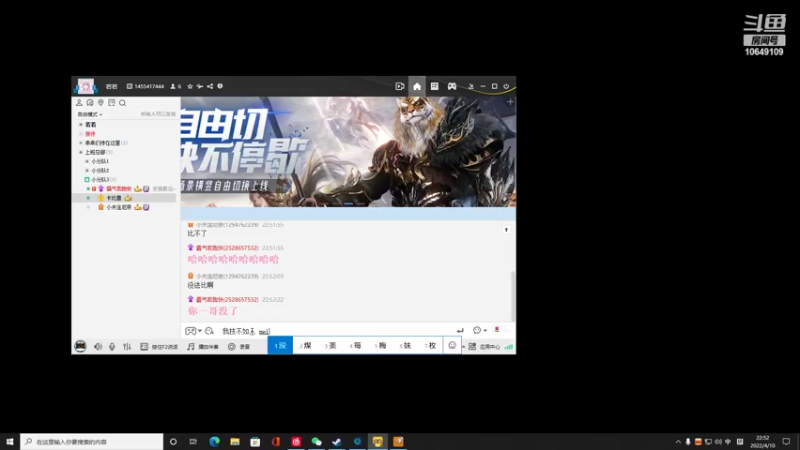Collapse the 上班总部 channel group
Viewport: 800px width, 450px height.
click(81, 152)
